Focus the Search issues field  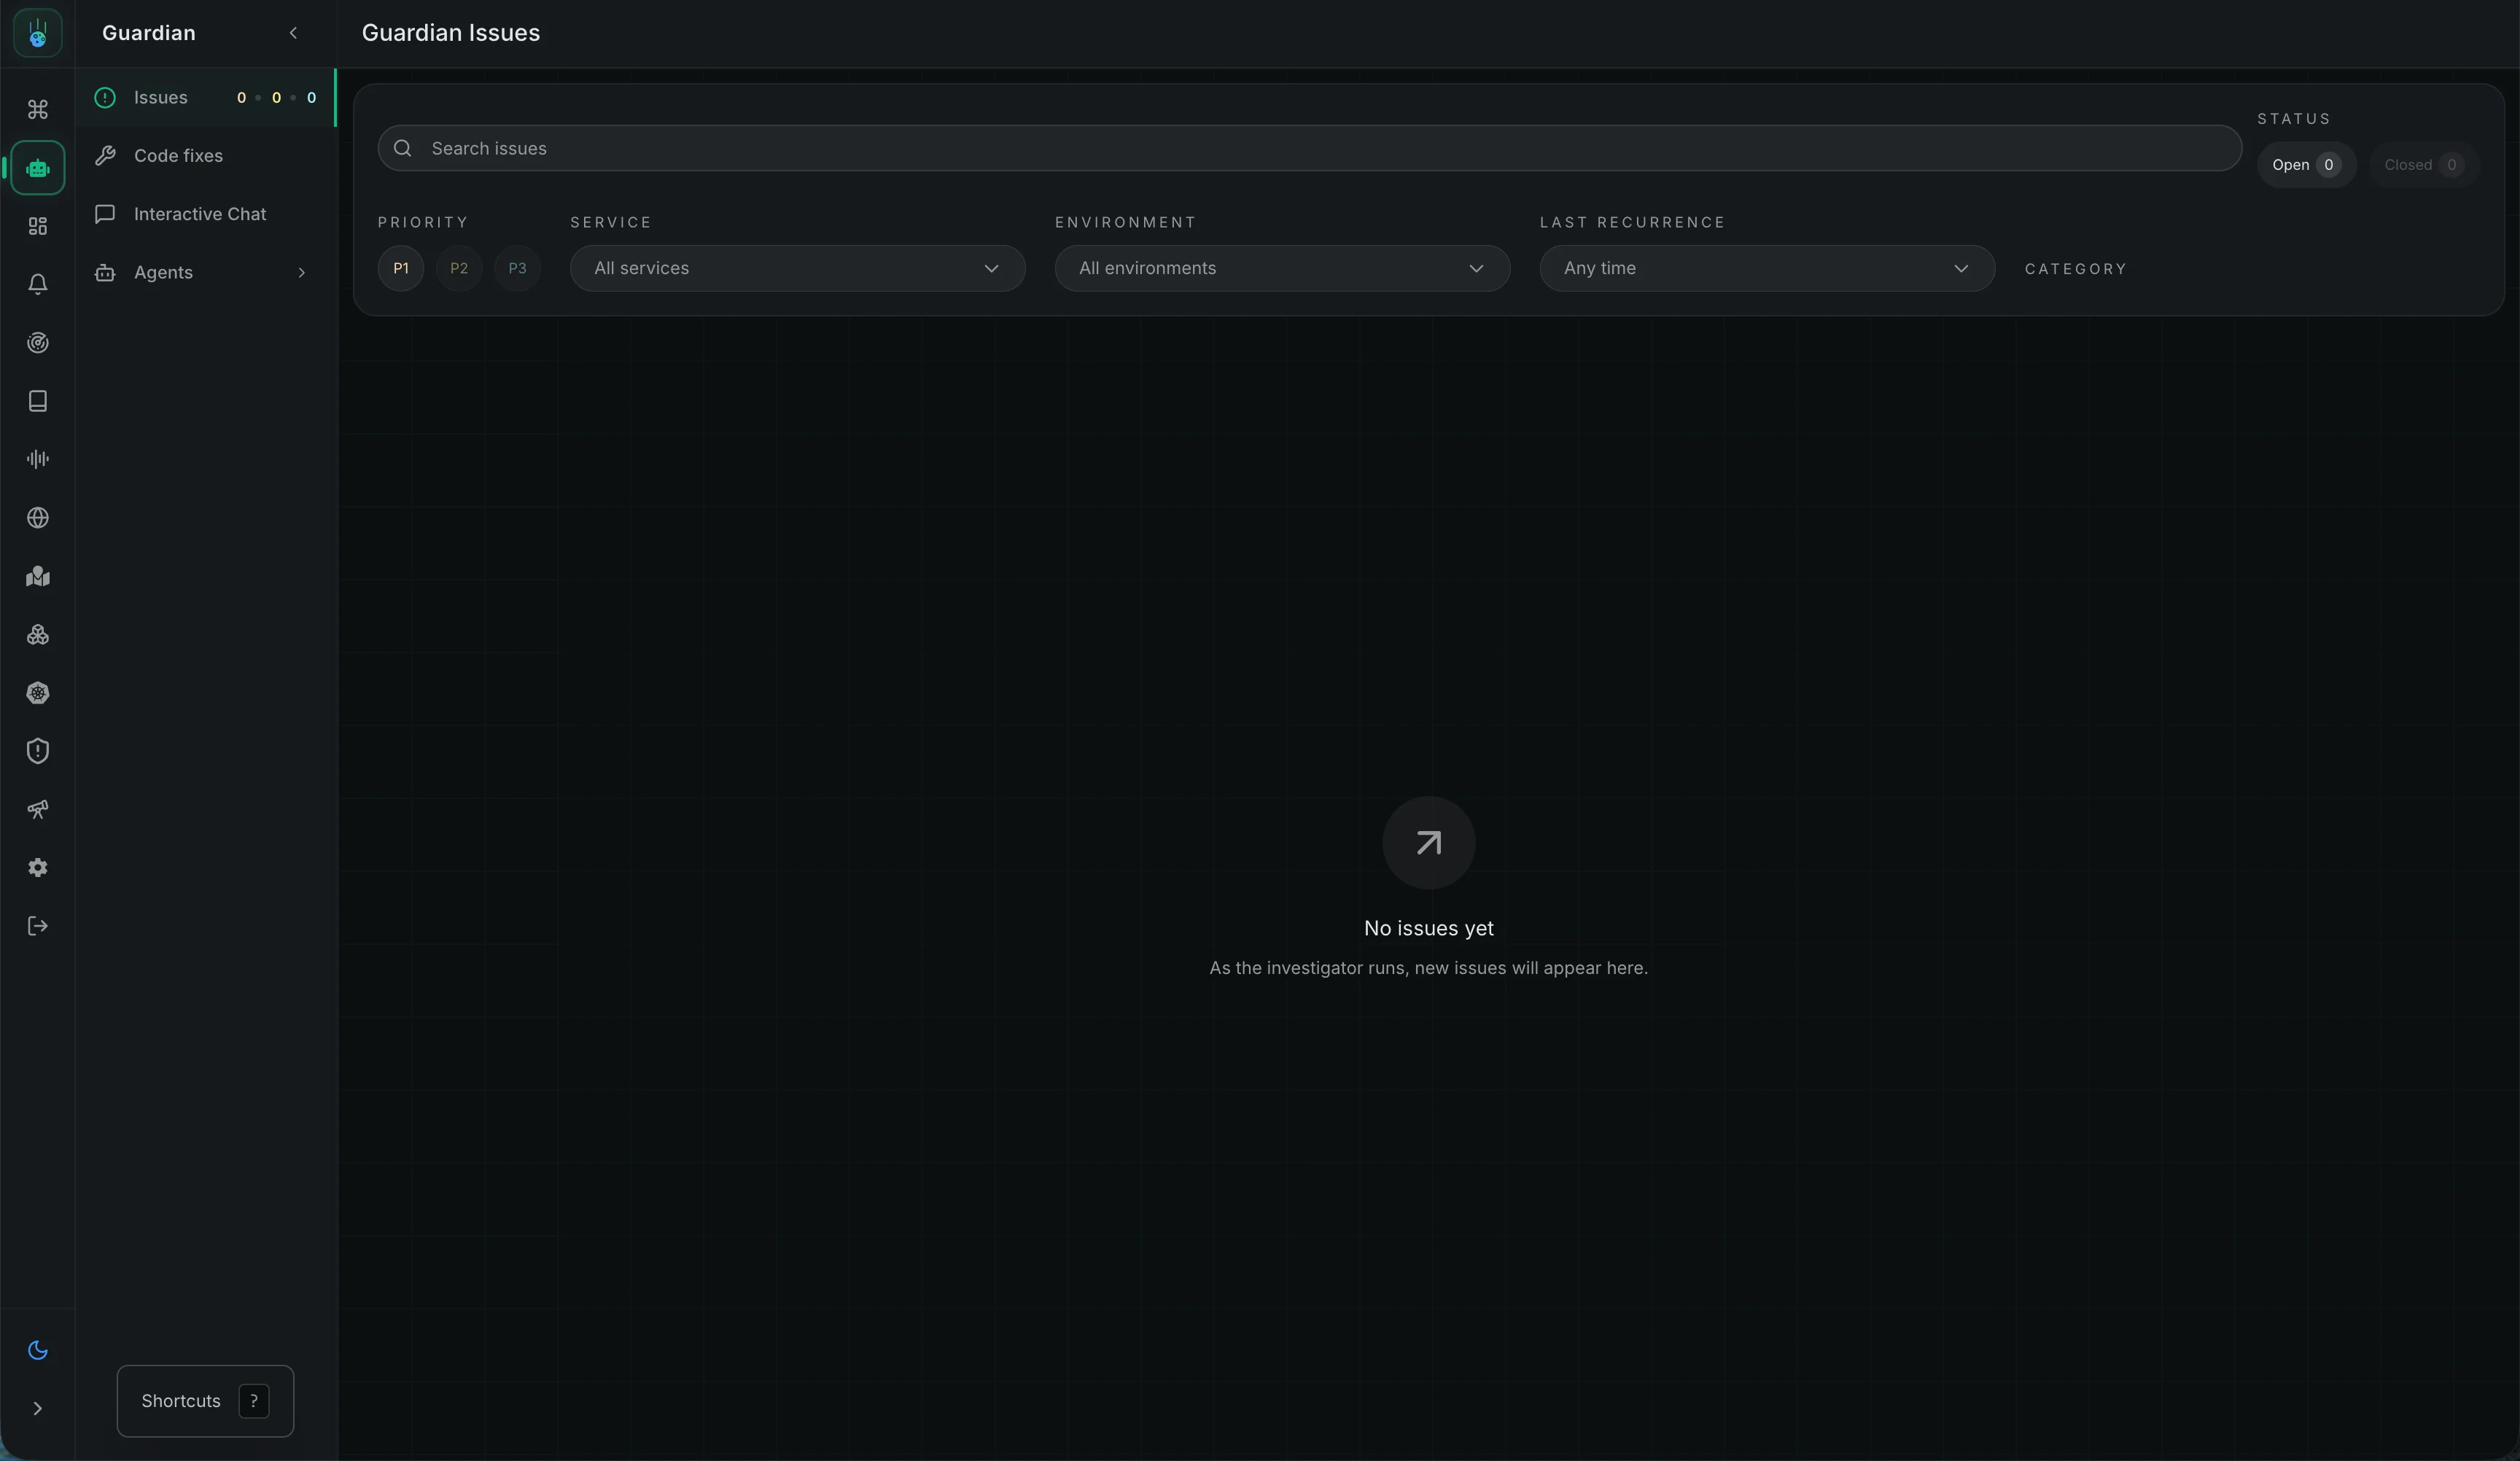[1309, 148]
